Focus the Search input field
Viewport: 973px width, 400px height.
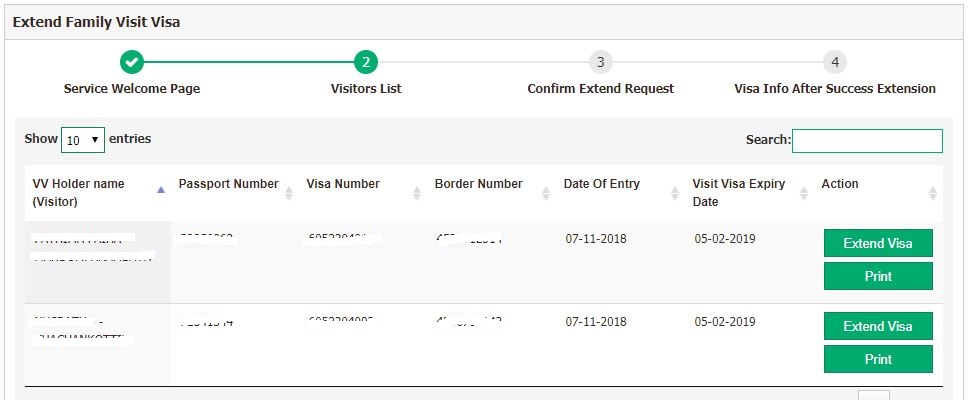[x=867, y=141]
